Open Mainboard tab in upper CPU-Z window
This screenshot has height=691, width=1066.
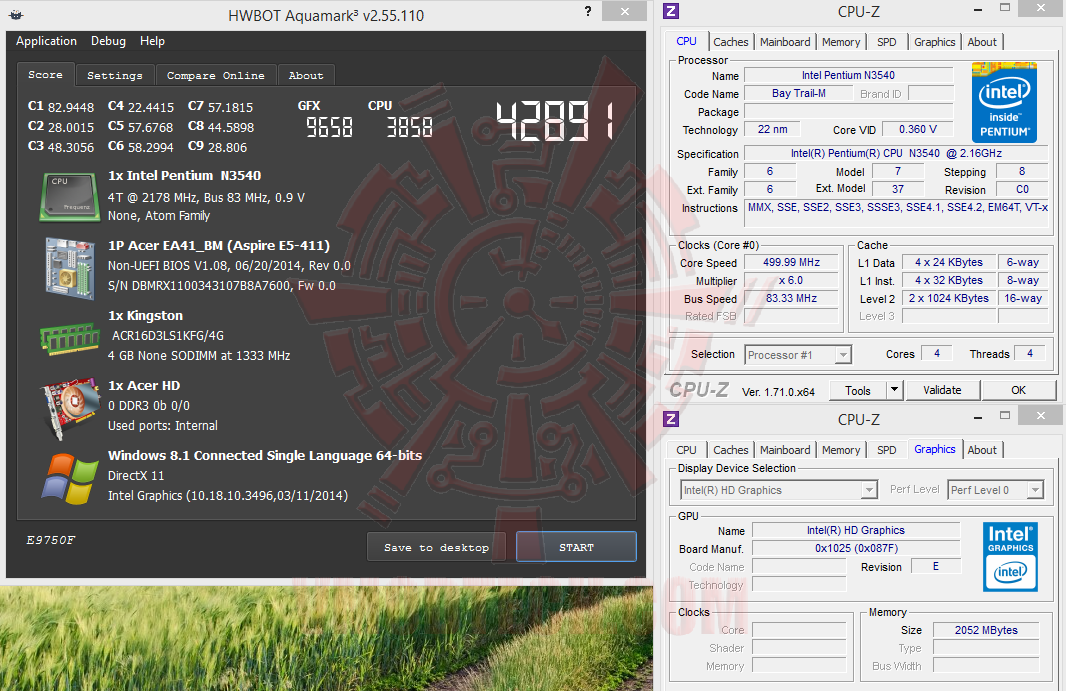pyautogui.click(x=785, y=42)
